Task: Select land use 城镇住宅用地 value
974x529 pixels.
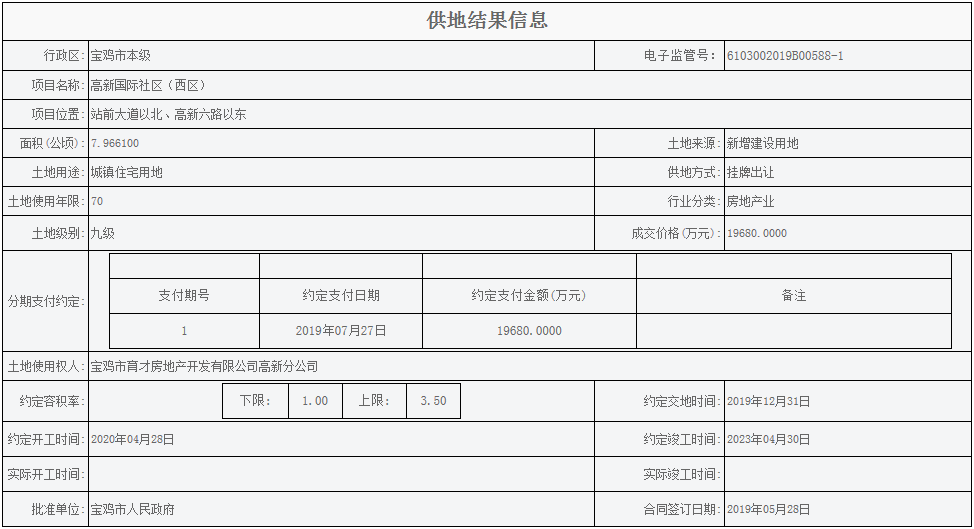Action: pyautogui.click(x=127, y=173)
